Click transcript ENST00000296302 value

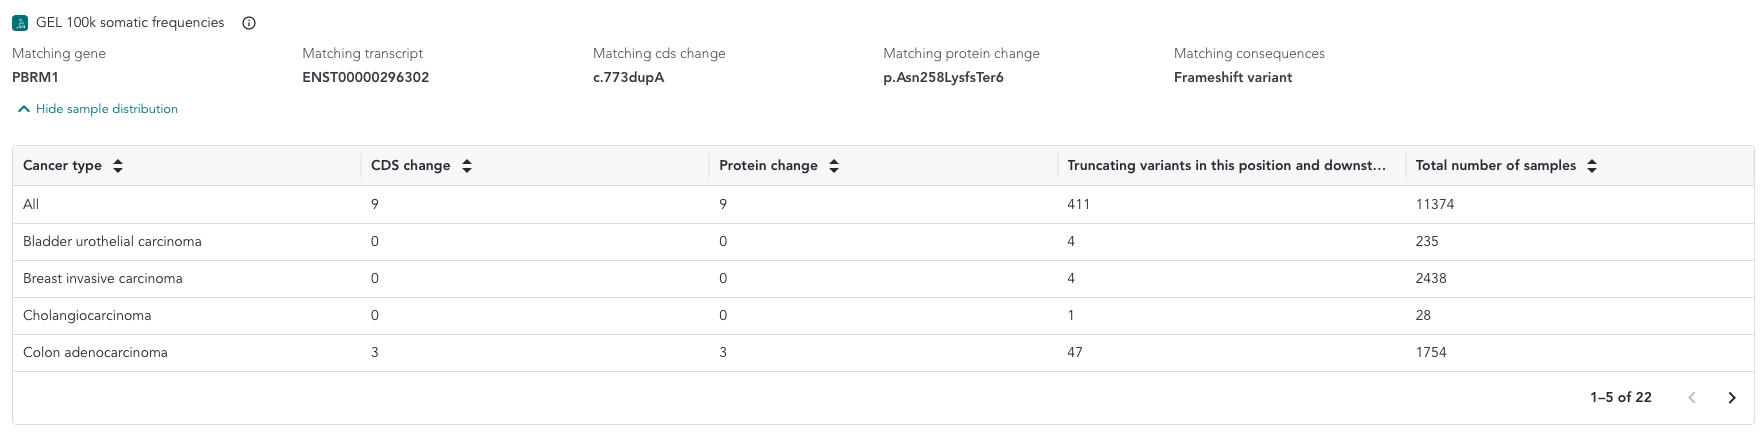[x=366, y=78]
